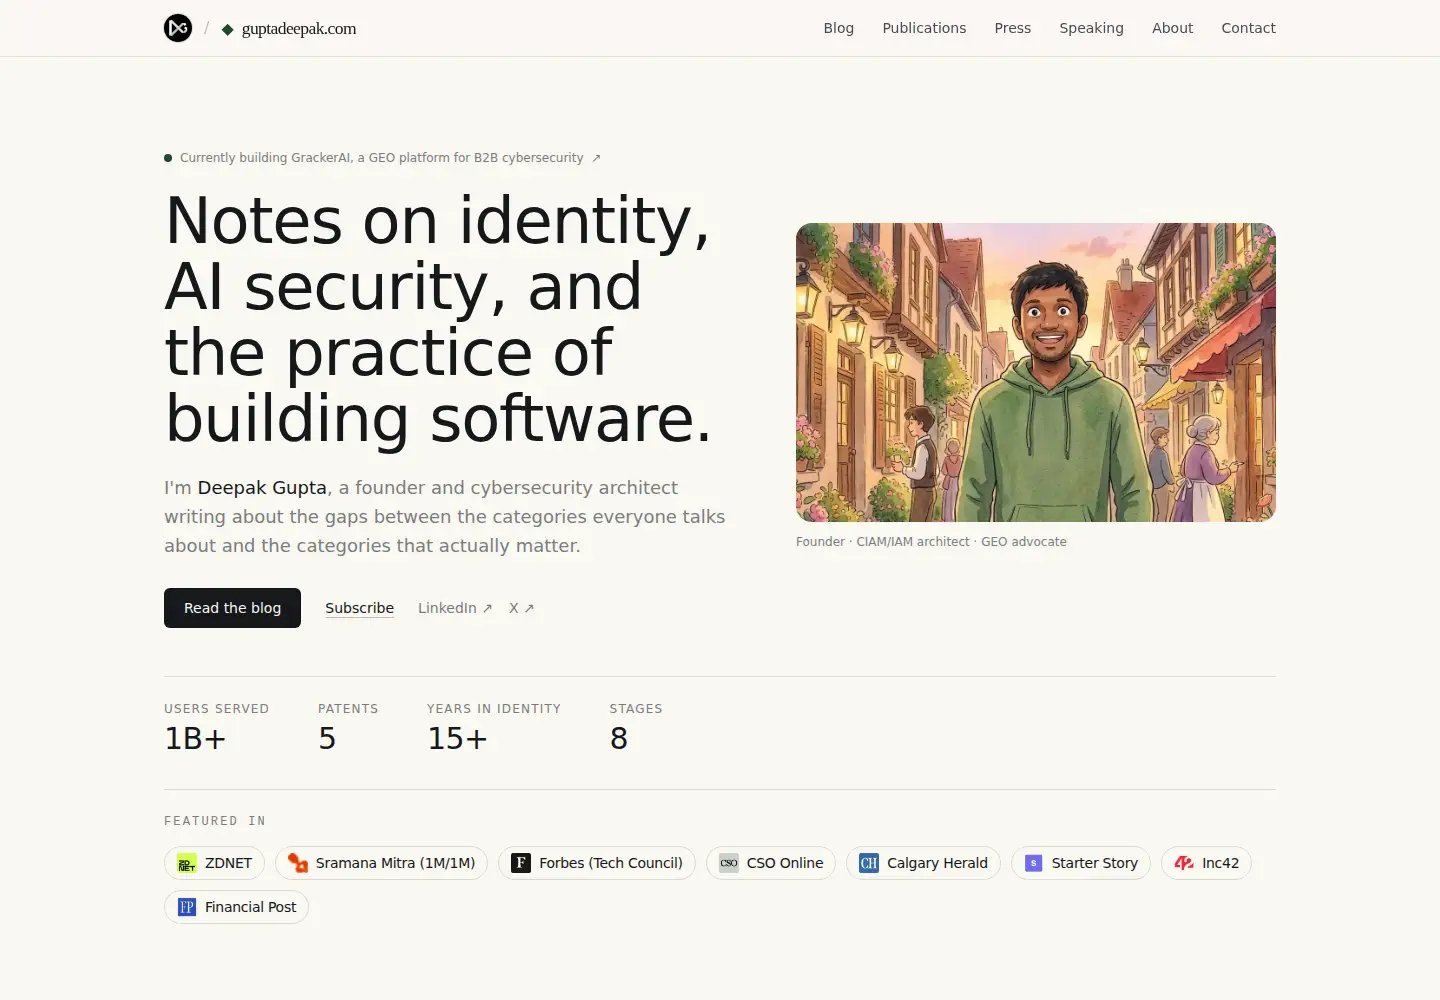The image size is (1440, 1000).
Task: Open Forbes (Tech Council) feature
Action: pos(597,863)
